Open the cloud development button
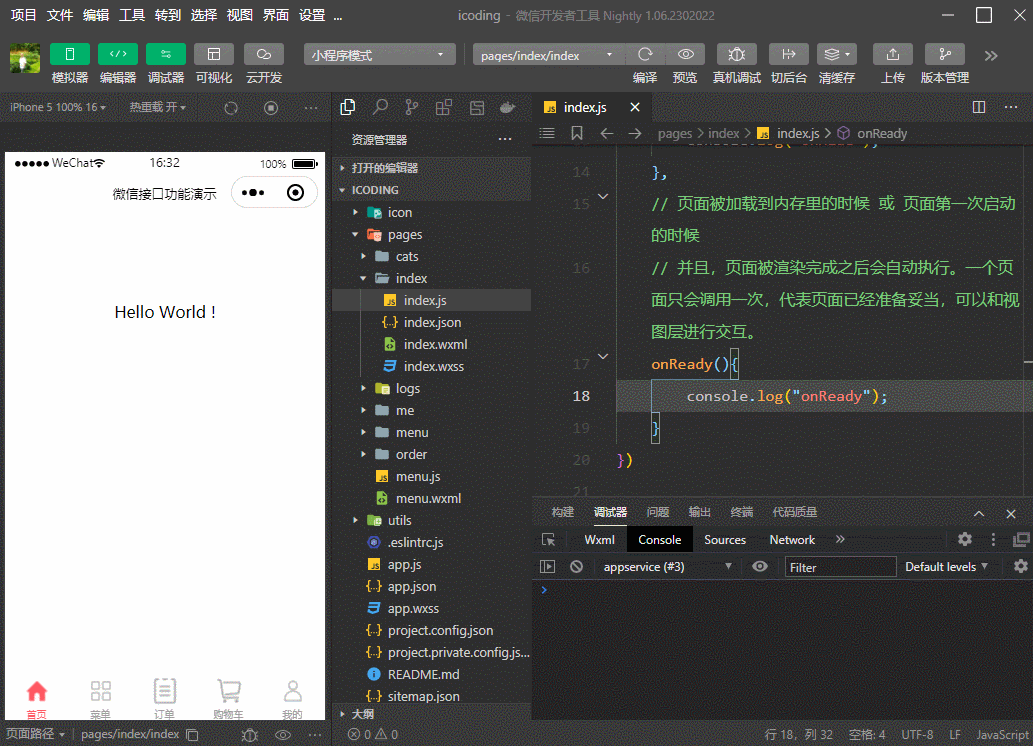Viewport: 1033px width, 746px height. 264,54
